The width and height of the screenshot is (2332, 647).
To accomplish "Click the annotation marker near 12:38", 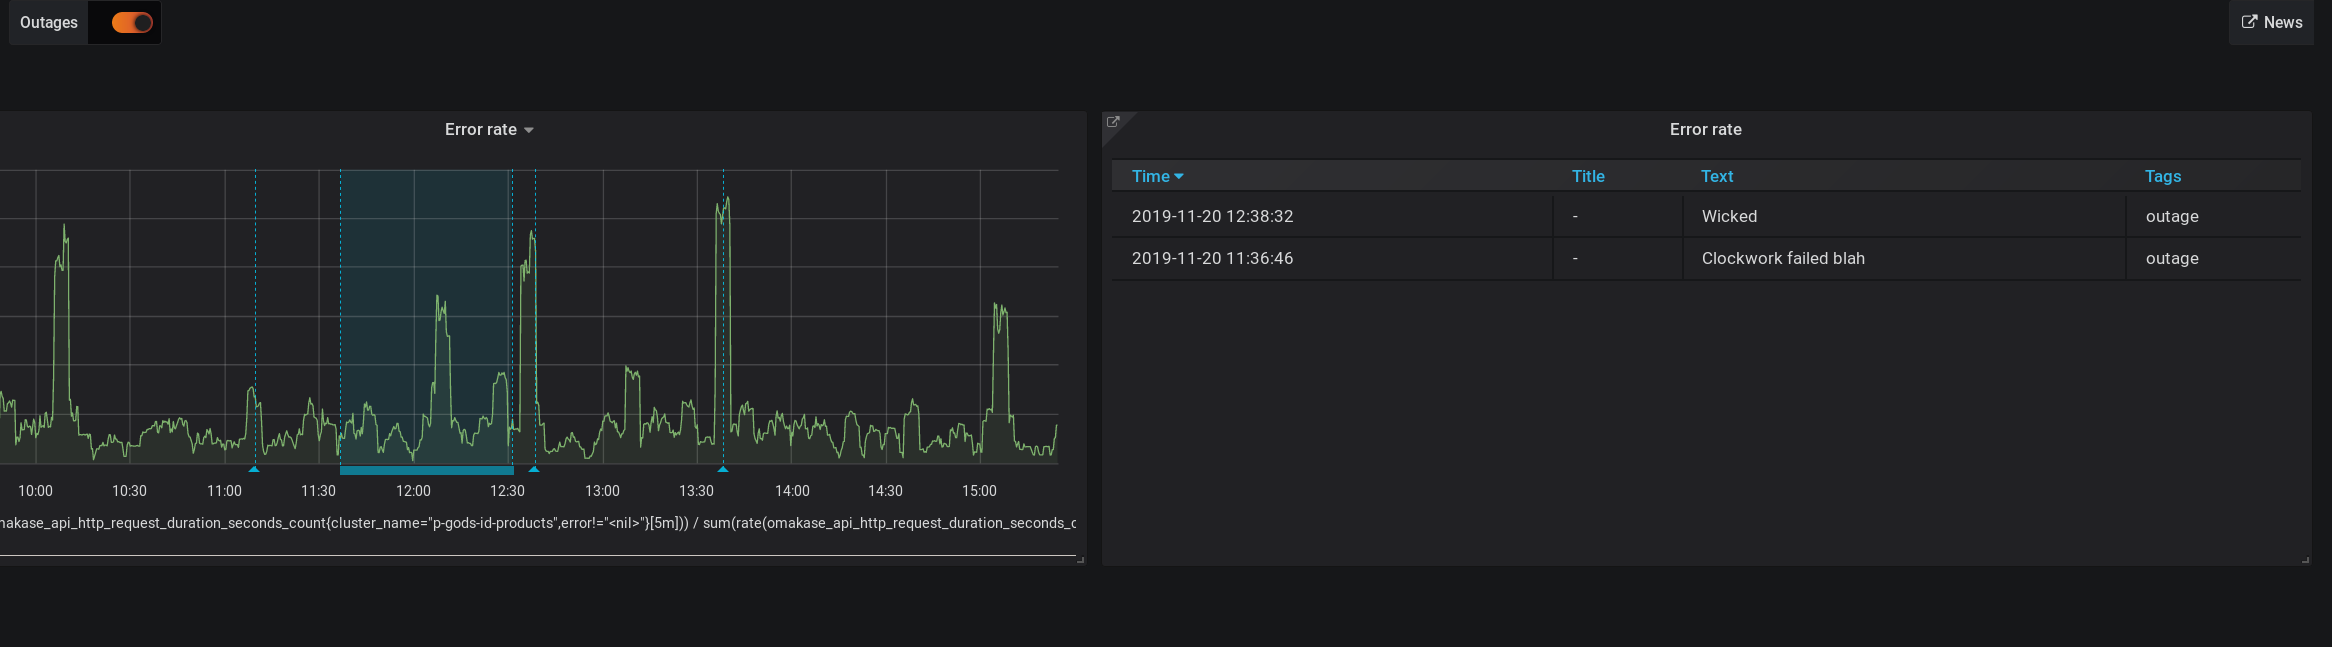I will pos(534,468).
